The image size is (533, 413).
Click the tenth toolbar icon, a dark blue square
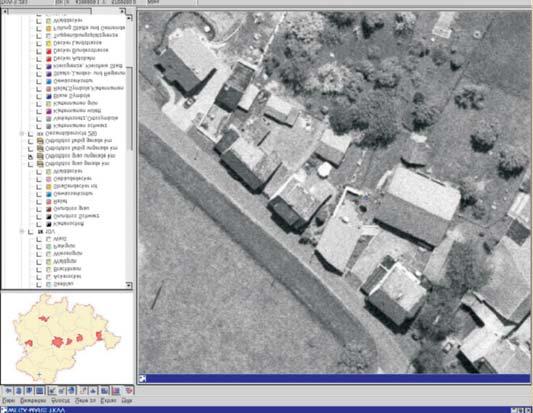tap(104, 391)
